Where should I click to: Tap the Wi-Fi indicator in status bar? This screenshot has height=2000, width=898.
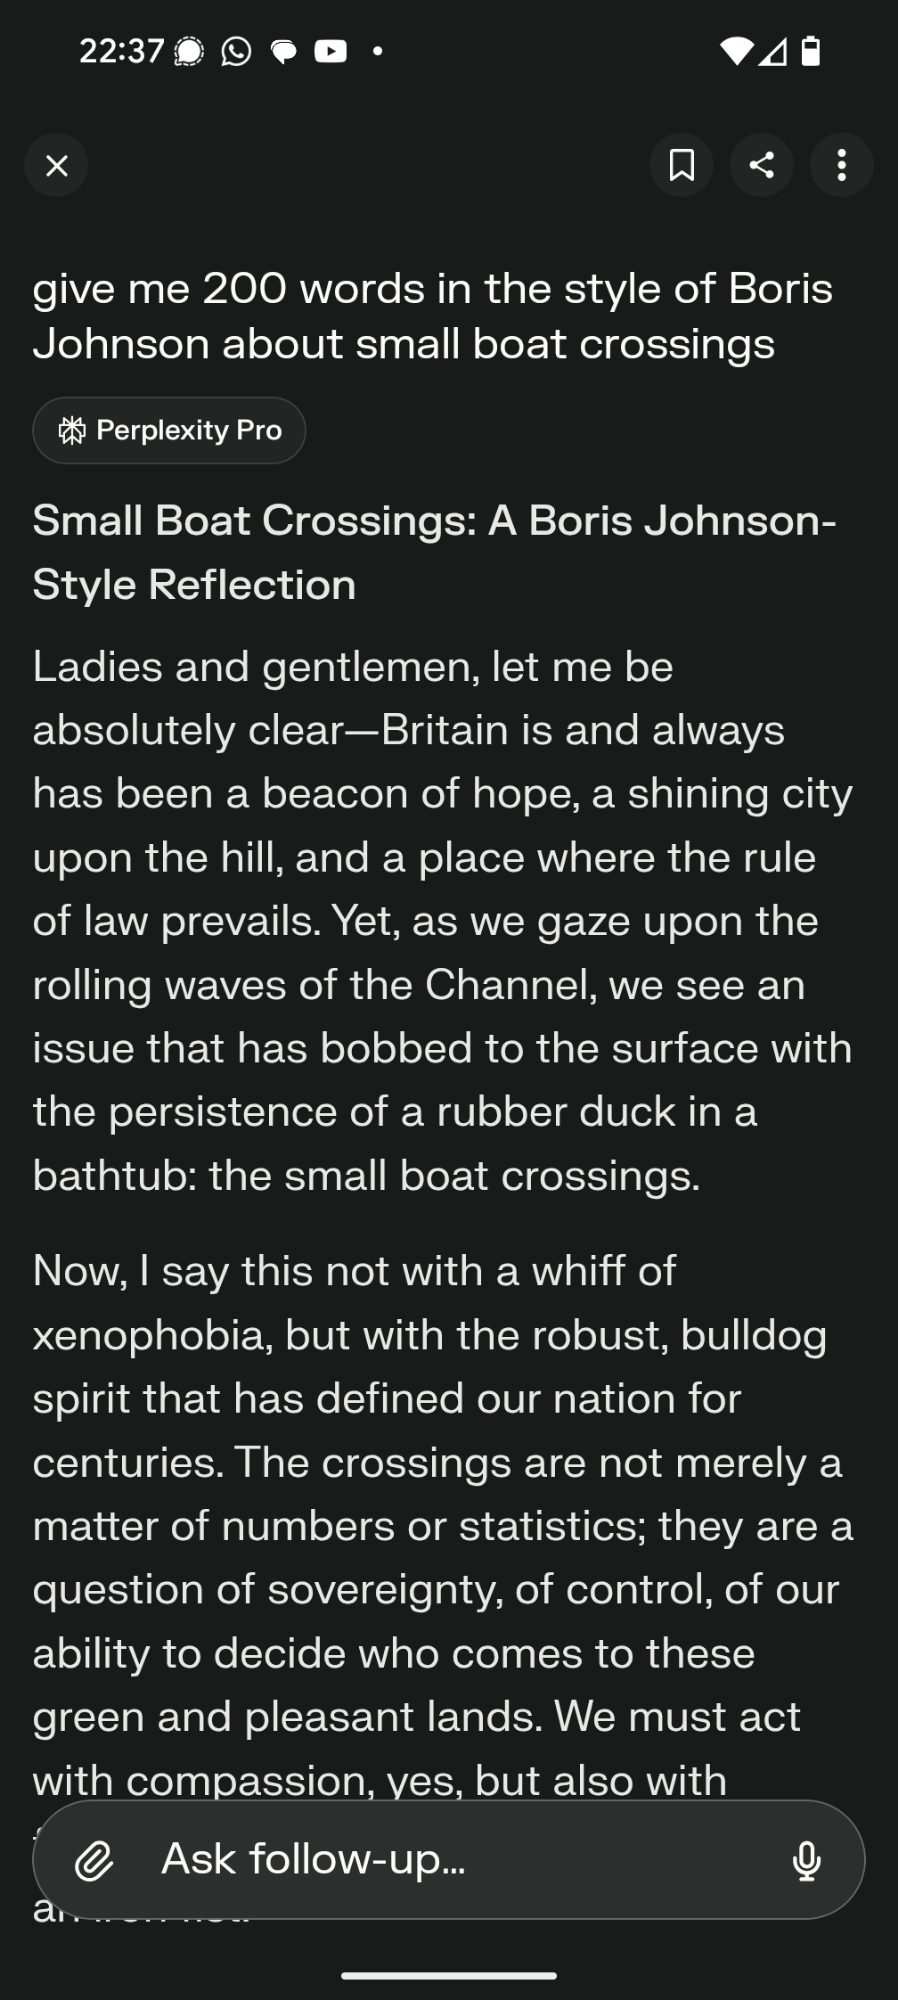pyautogui.click(x=736, y=50)
